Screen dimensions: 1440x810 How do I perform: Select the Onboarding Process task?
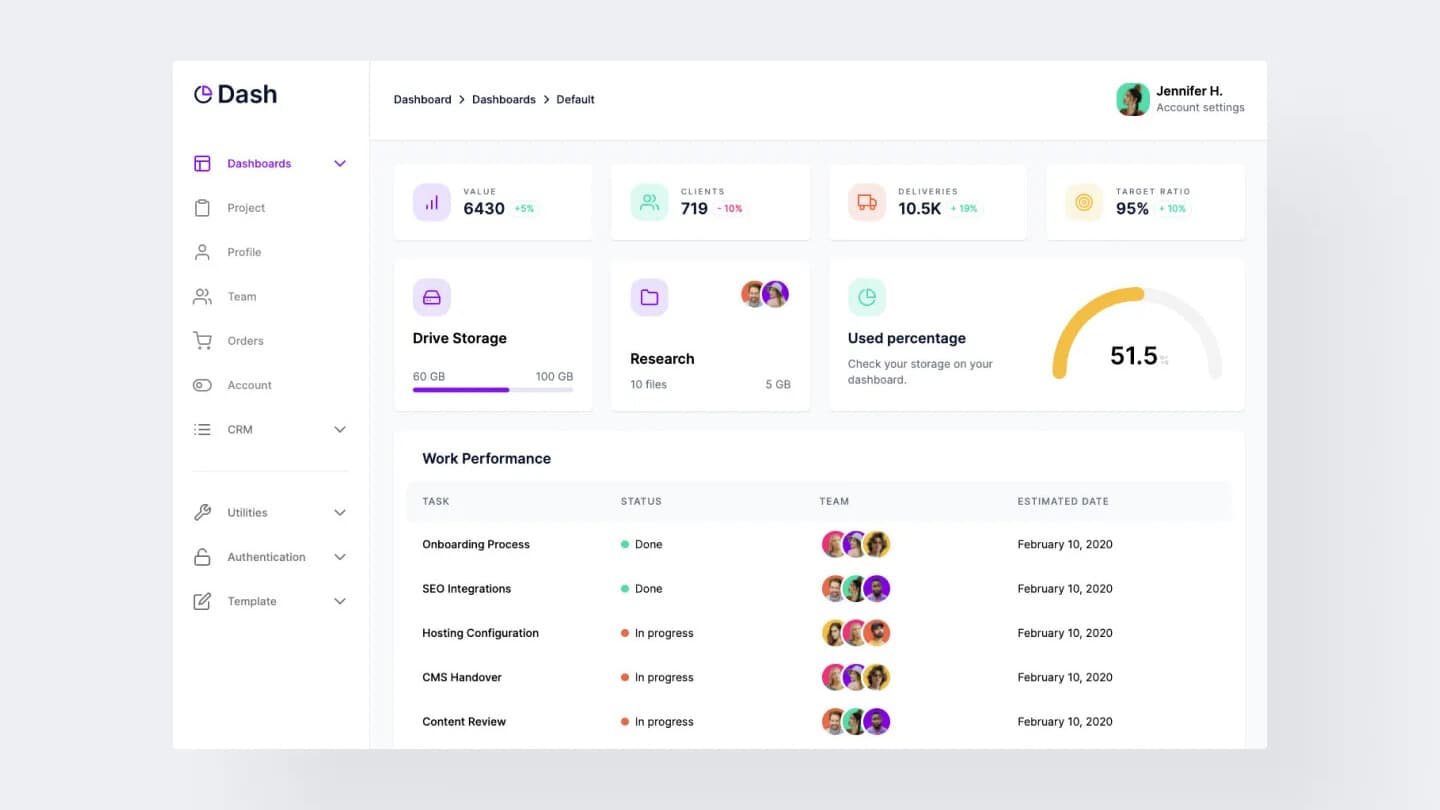[x=476, y=544]
